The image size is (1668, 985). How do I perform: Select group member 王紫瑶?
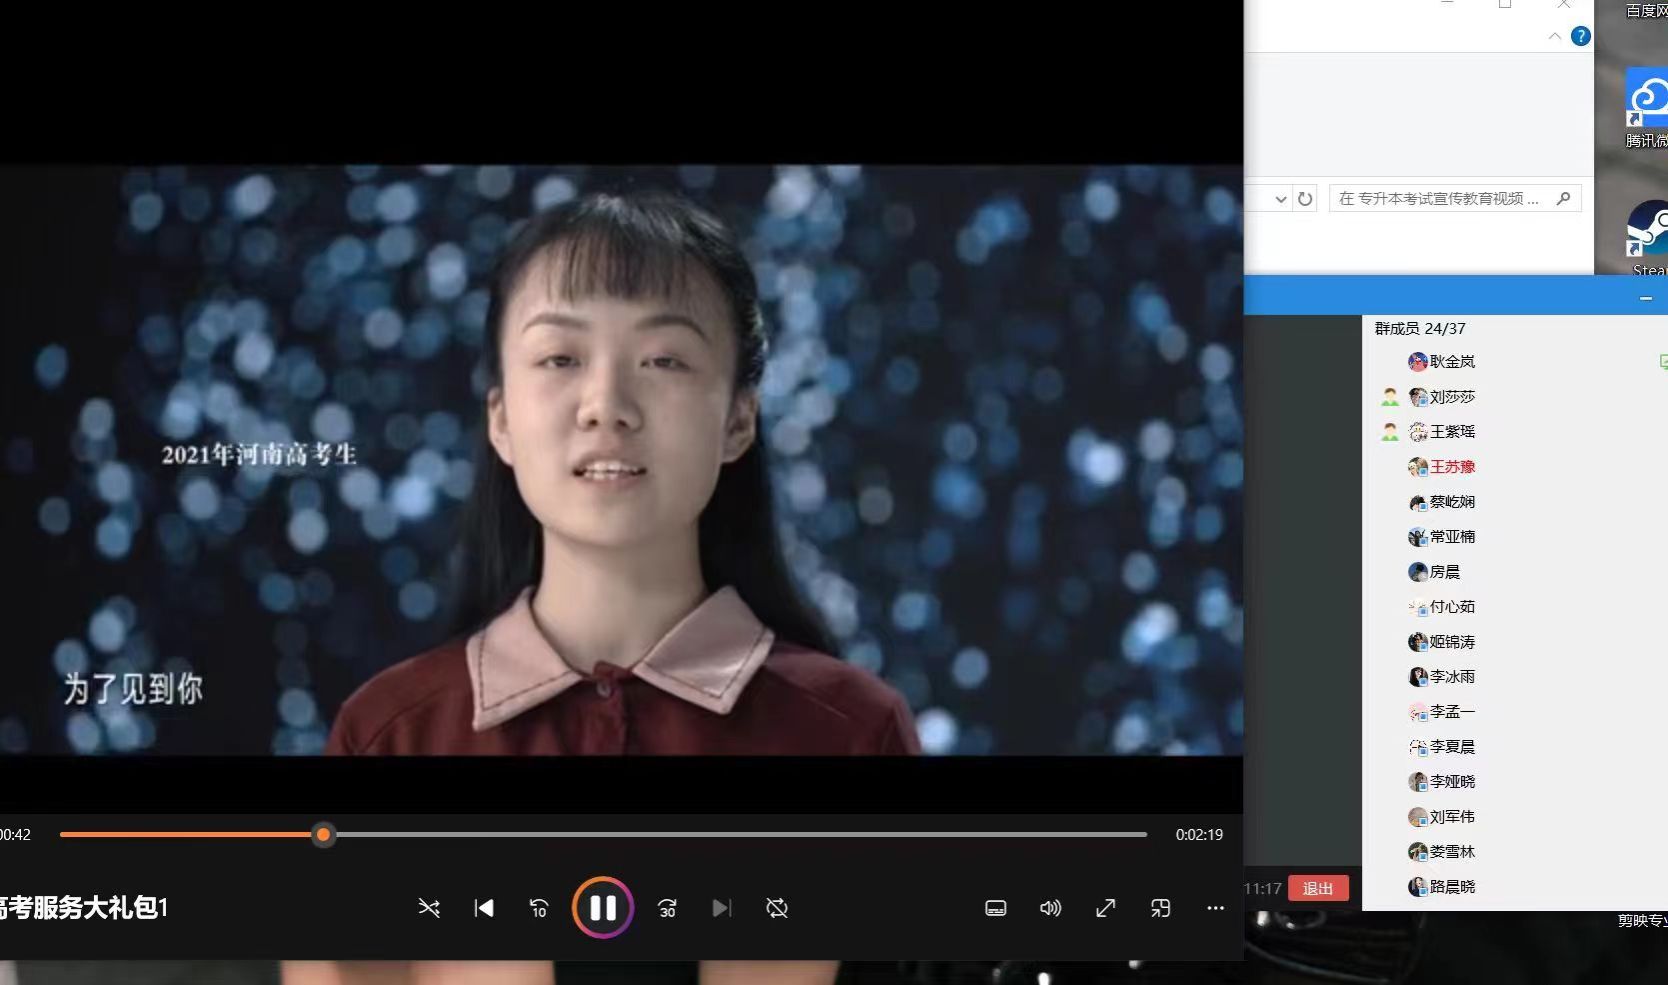[x=1452, y=432]
